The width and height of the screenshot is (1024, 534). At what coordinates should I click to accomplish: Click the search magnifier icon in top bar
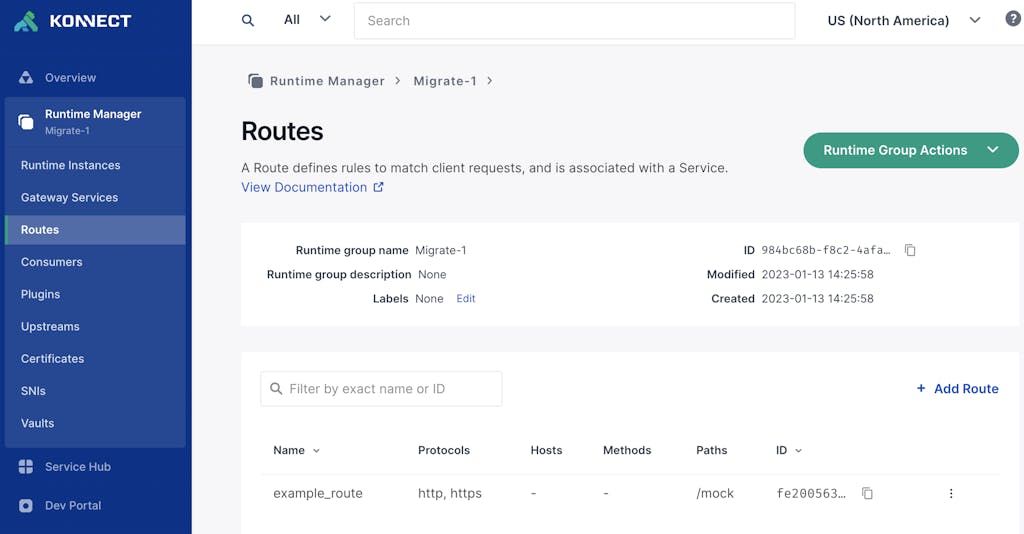click(248, 20)
